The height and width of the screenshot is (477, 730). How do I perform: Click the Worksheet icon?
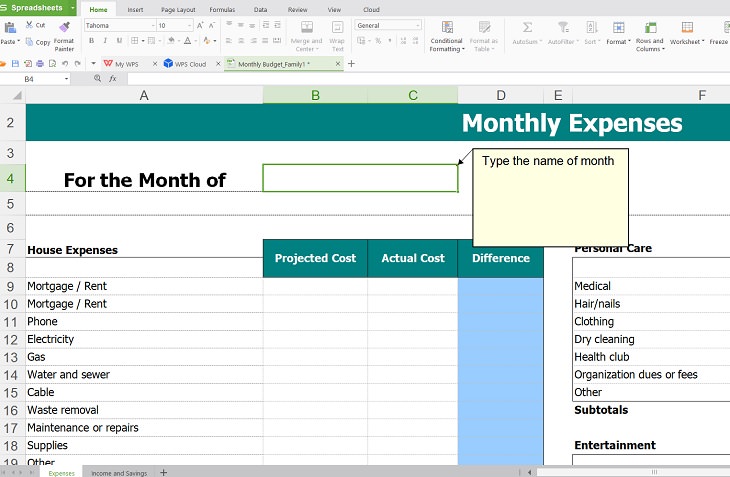[687, 27]
